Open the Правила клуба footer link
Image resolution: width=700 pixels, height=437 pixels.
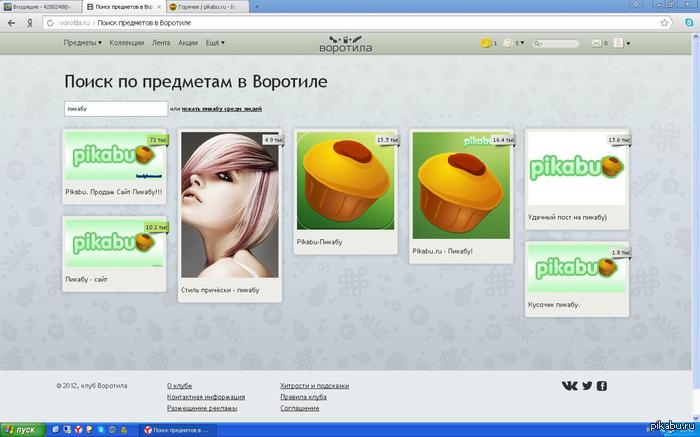pos(303,397)
